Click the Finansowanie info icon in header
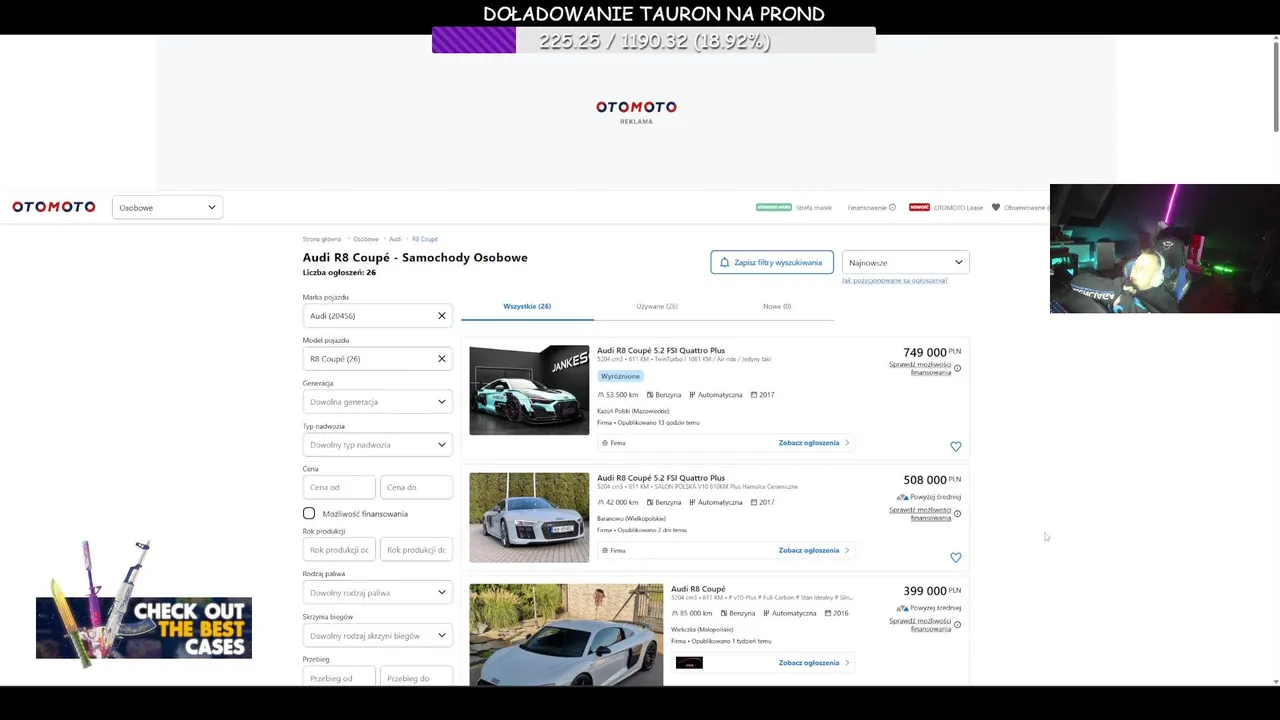 (892, 208)
